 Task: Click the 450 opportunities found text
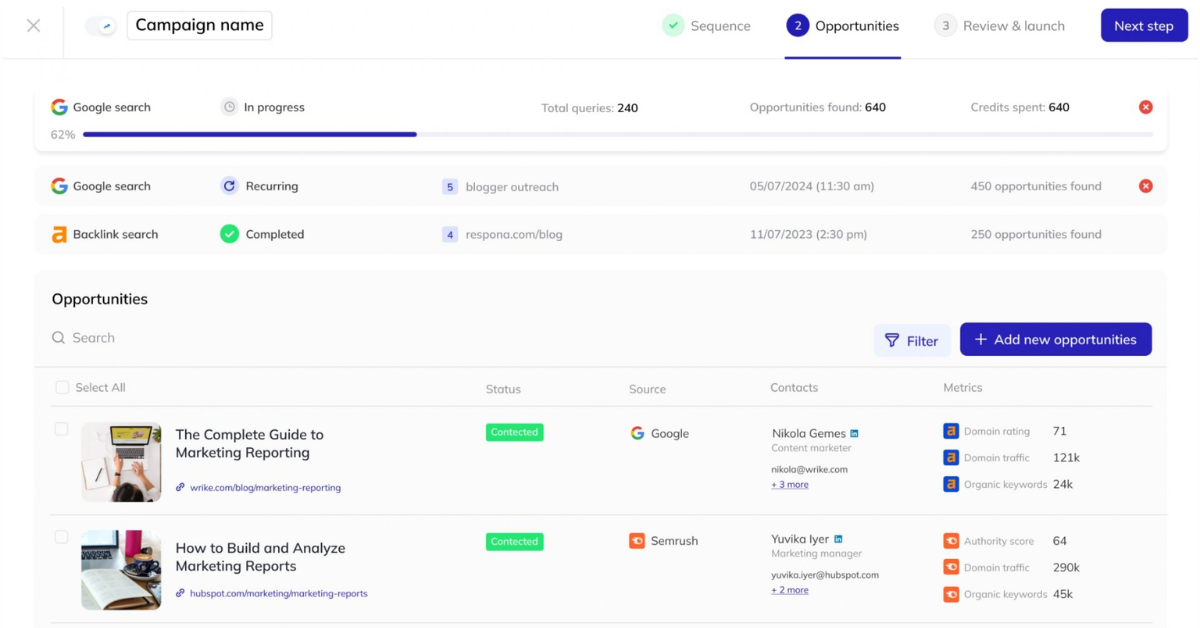click(x=1036, y=186)
